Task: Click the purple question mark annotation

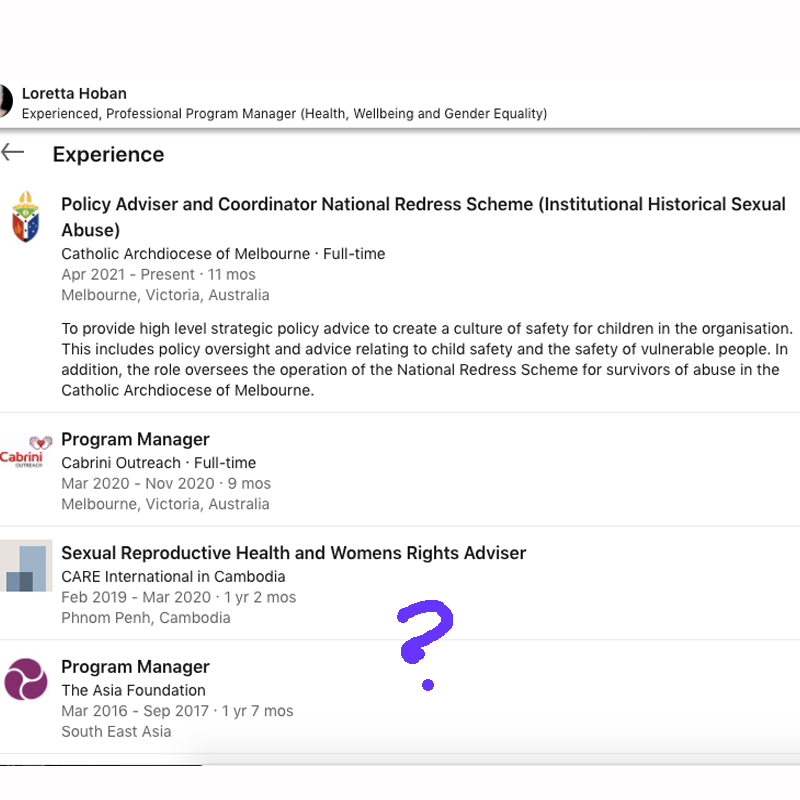Action: pyautogui.click(x=426, y=640)
